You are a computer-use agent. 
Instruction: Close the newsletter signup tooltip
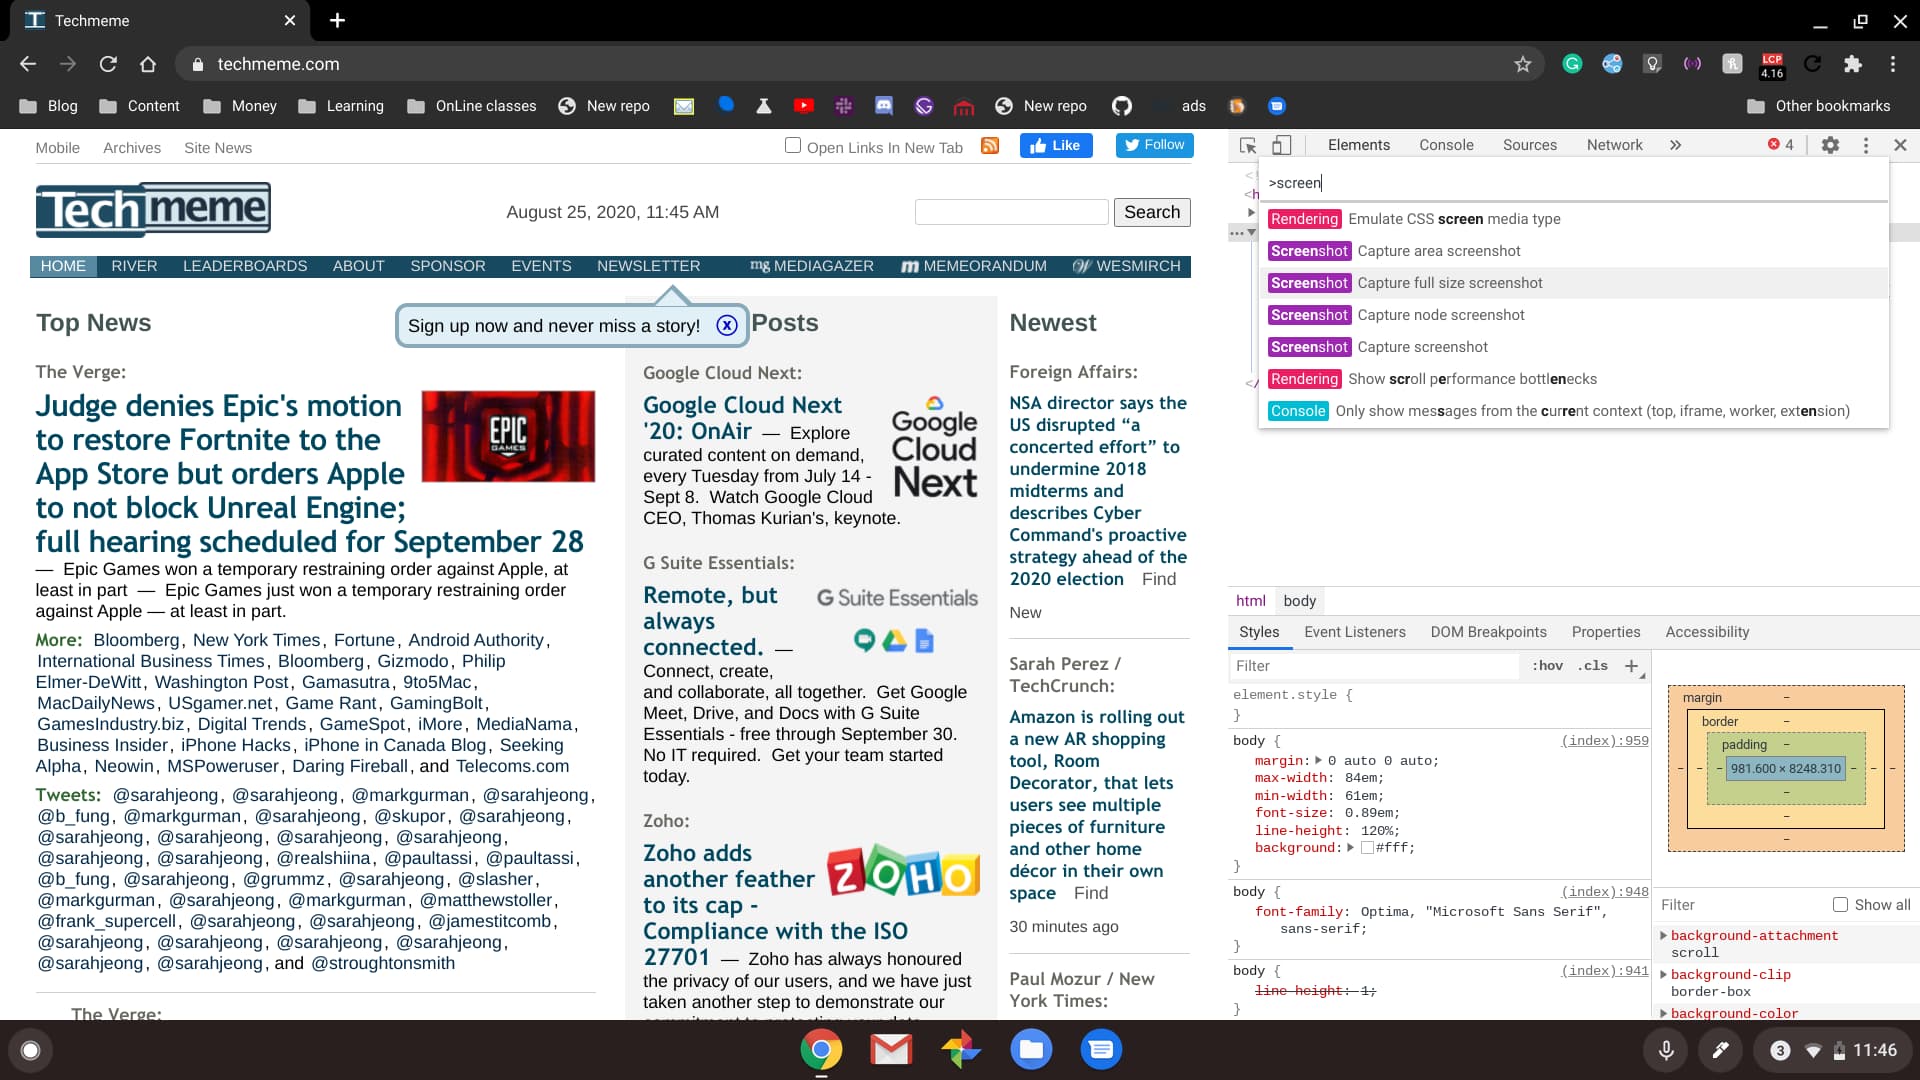point(727,326)
